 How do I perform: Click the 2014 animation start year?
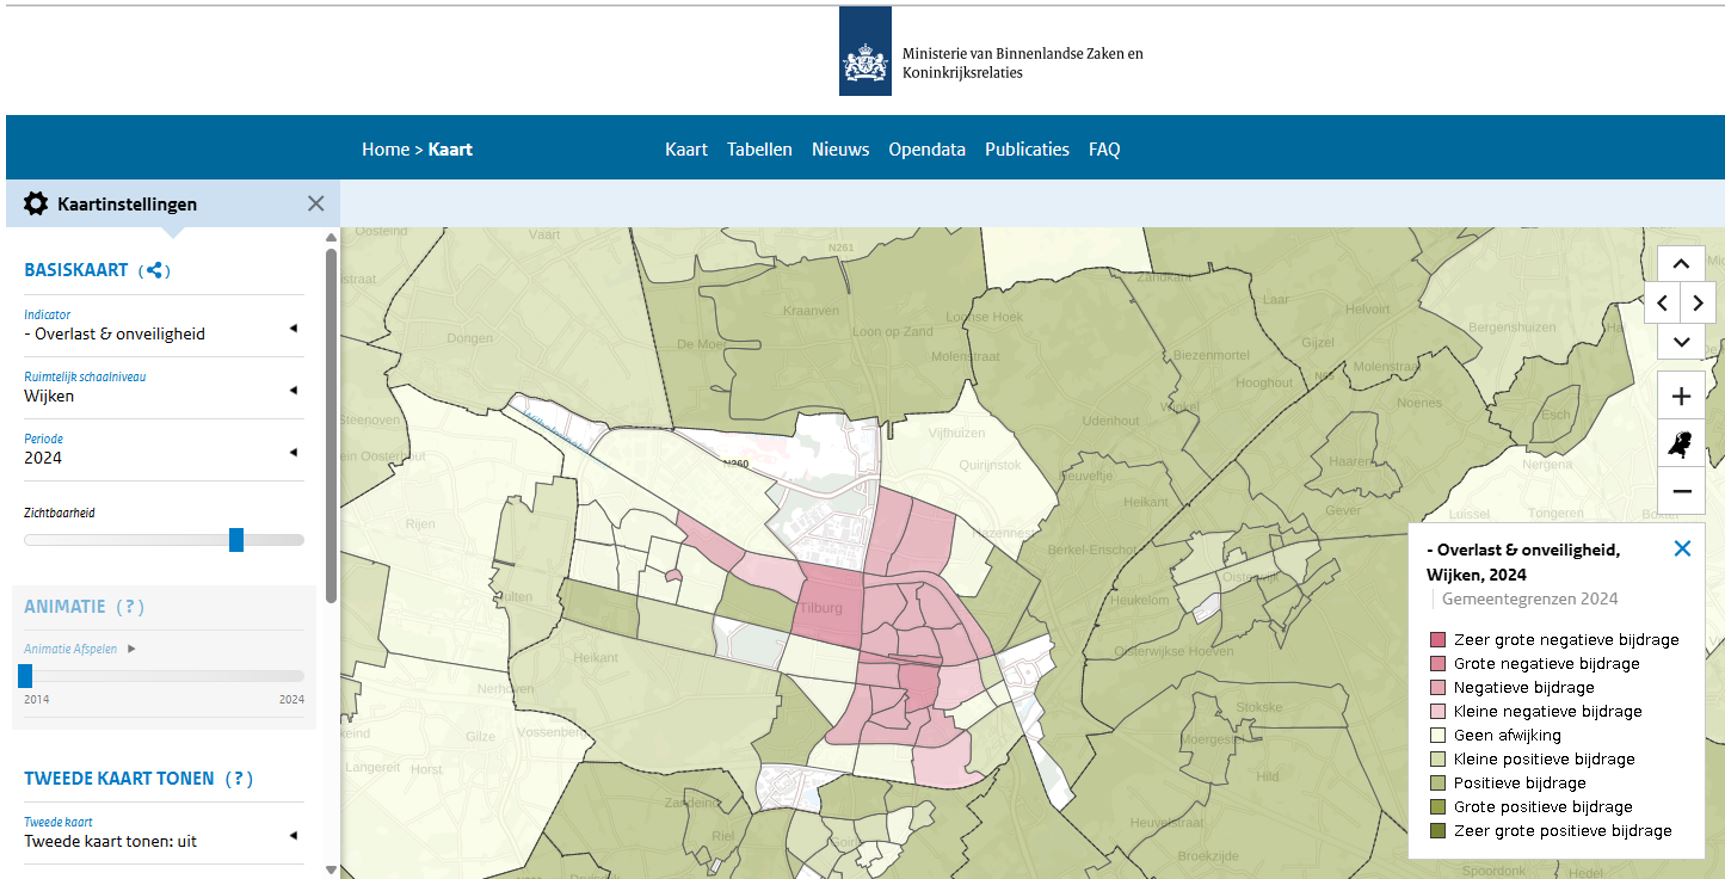[36, 699]
